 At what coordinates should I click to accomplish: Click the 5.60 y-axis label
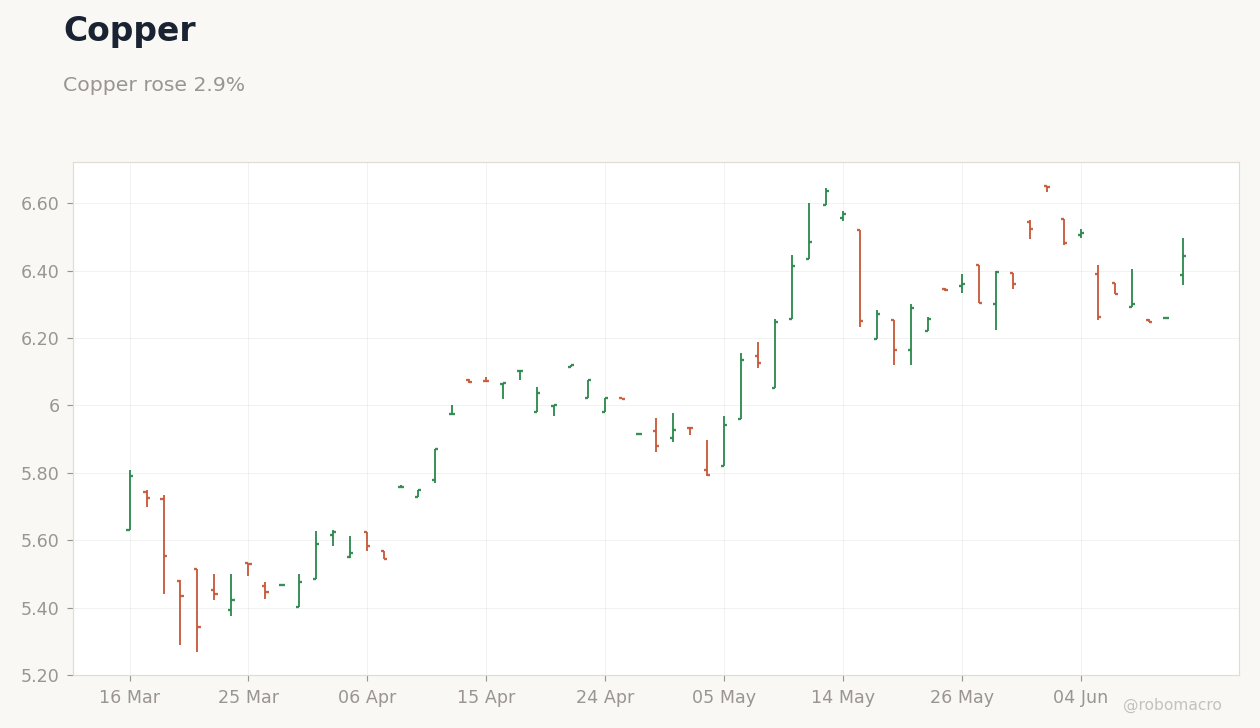coord(41,541)
